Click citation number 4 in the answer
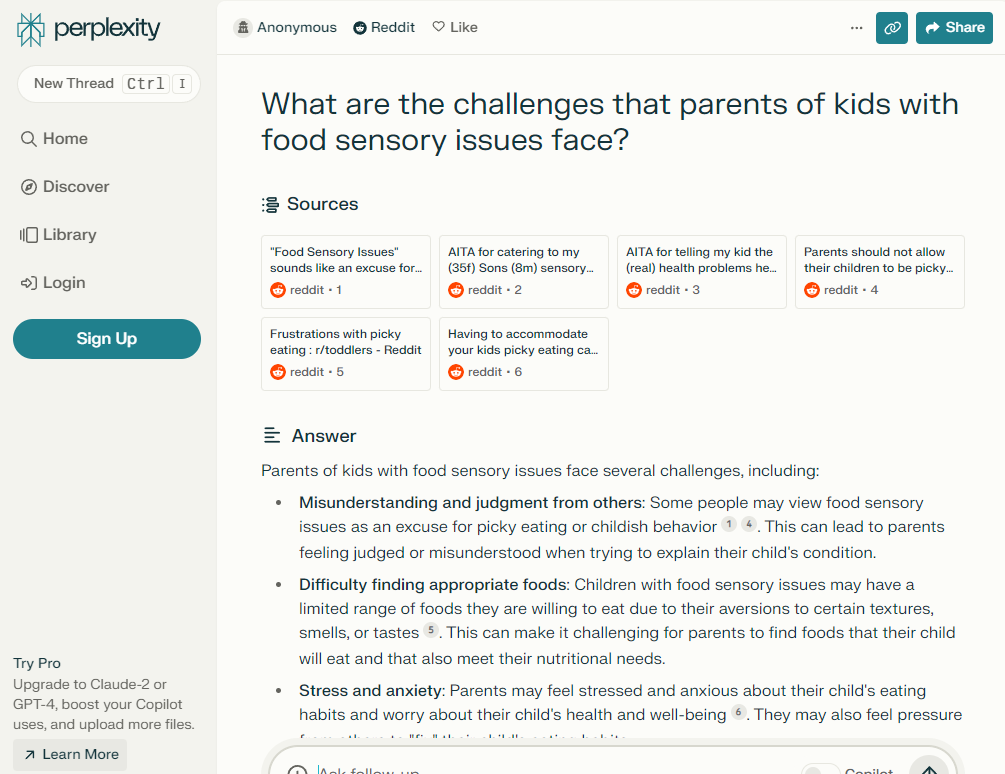This screenshot has height=774, width=1005. coord(749,524)
